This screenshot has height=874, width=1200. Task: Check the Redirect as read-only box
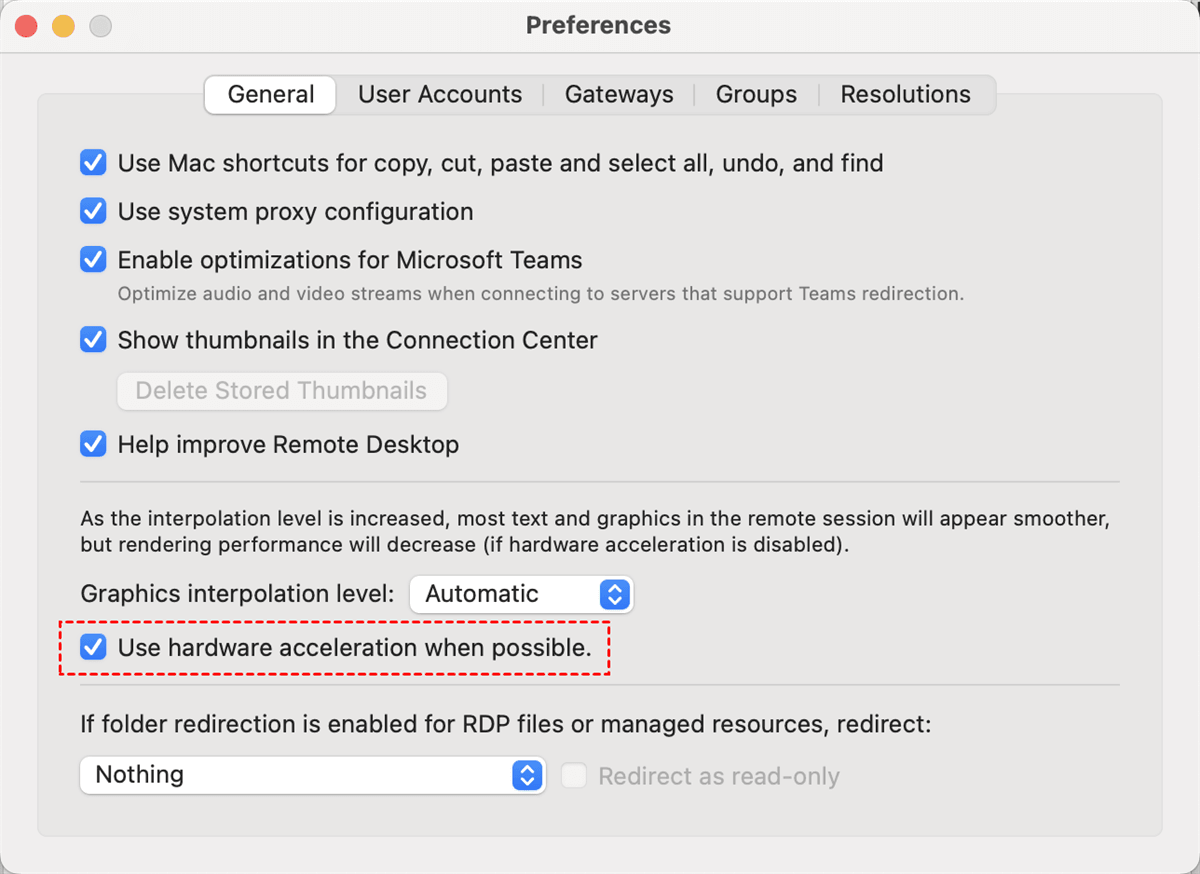coord(574,776)
